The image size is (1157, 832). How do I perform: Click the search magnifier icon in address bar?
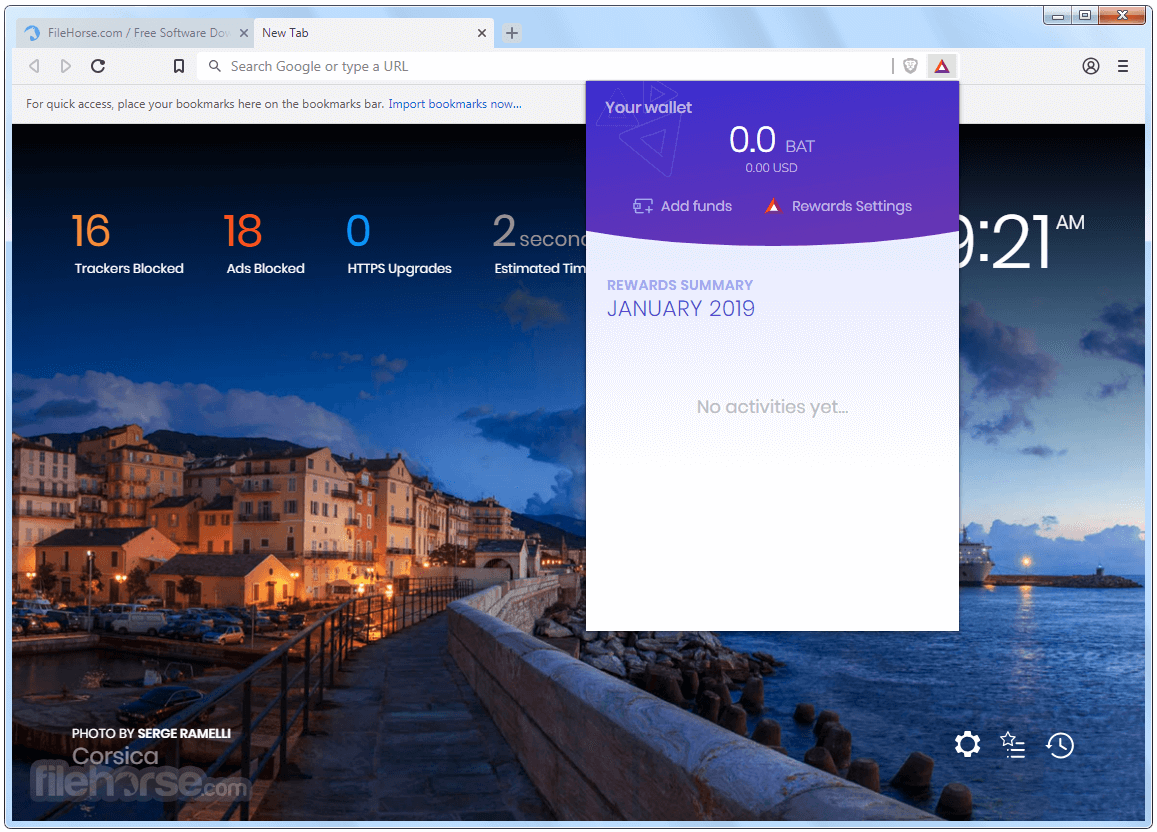click(x=215, y=66)
